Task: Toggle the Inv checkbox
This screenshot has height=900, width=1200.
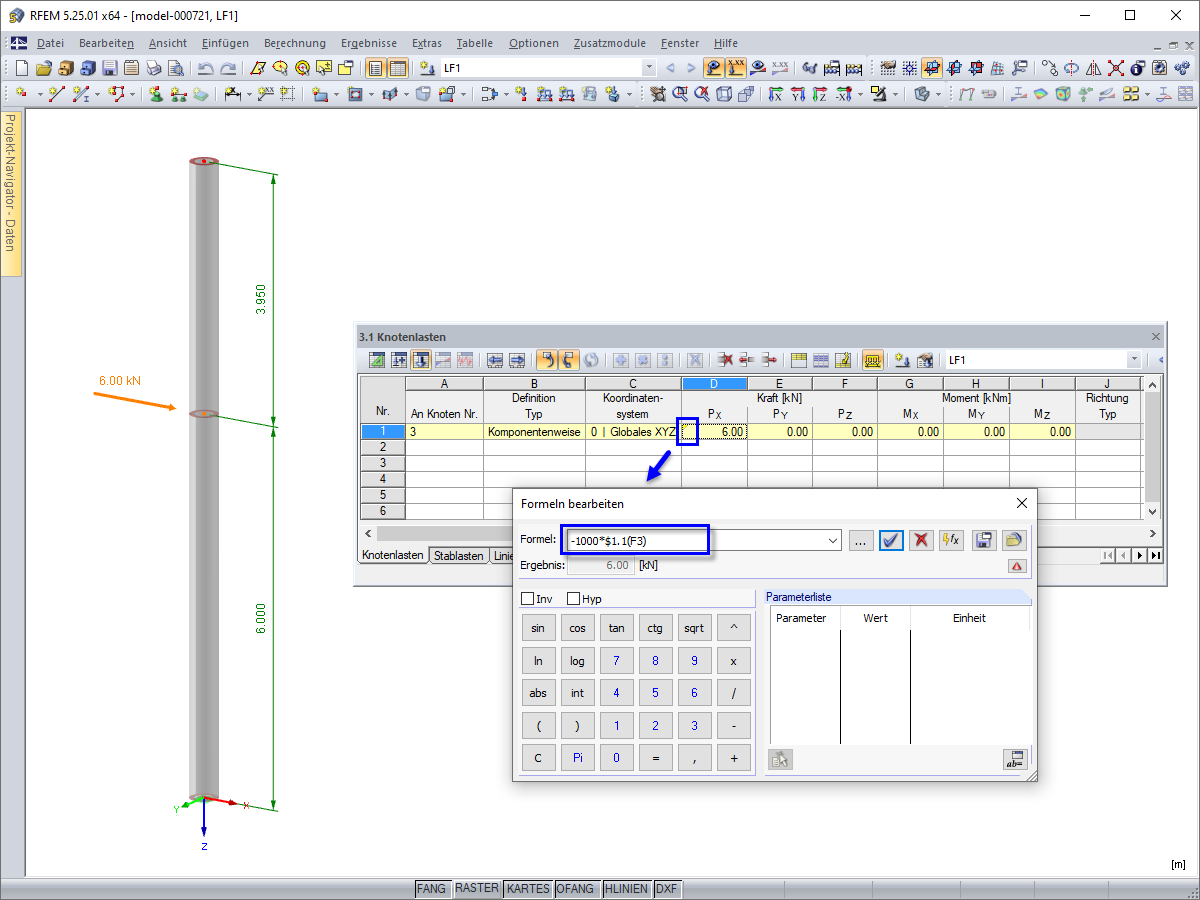Action: [528, 598]
